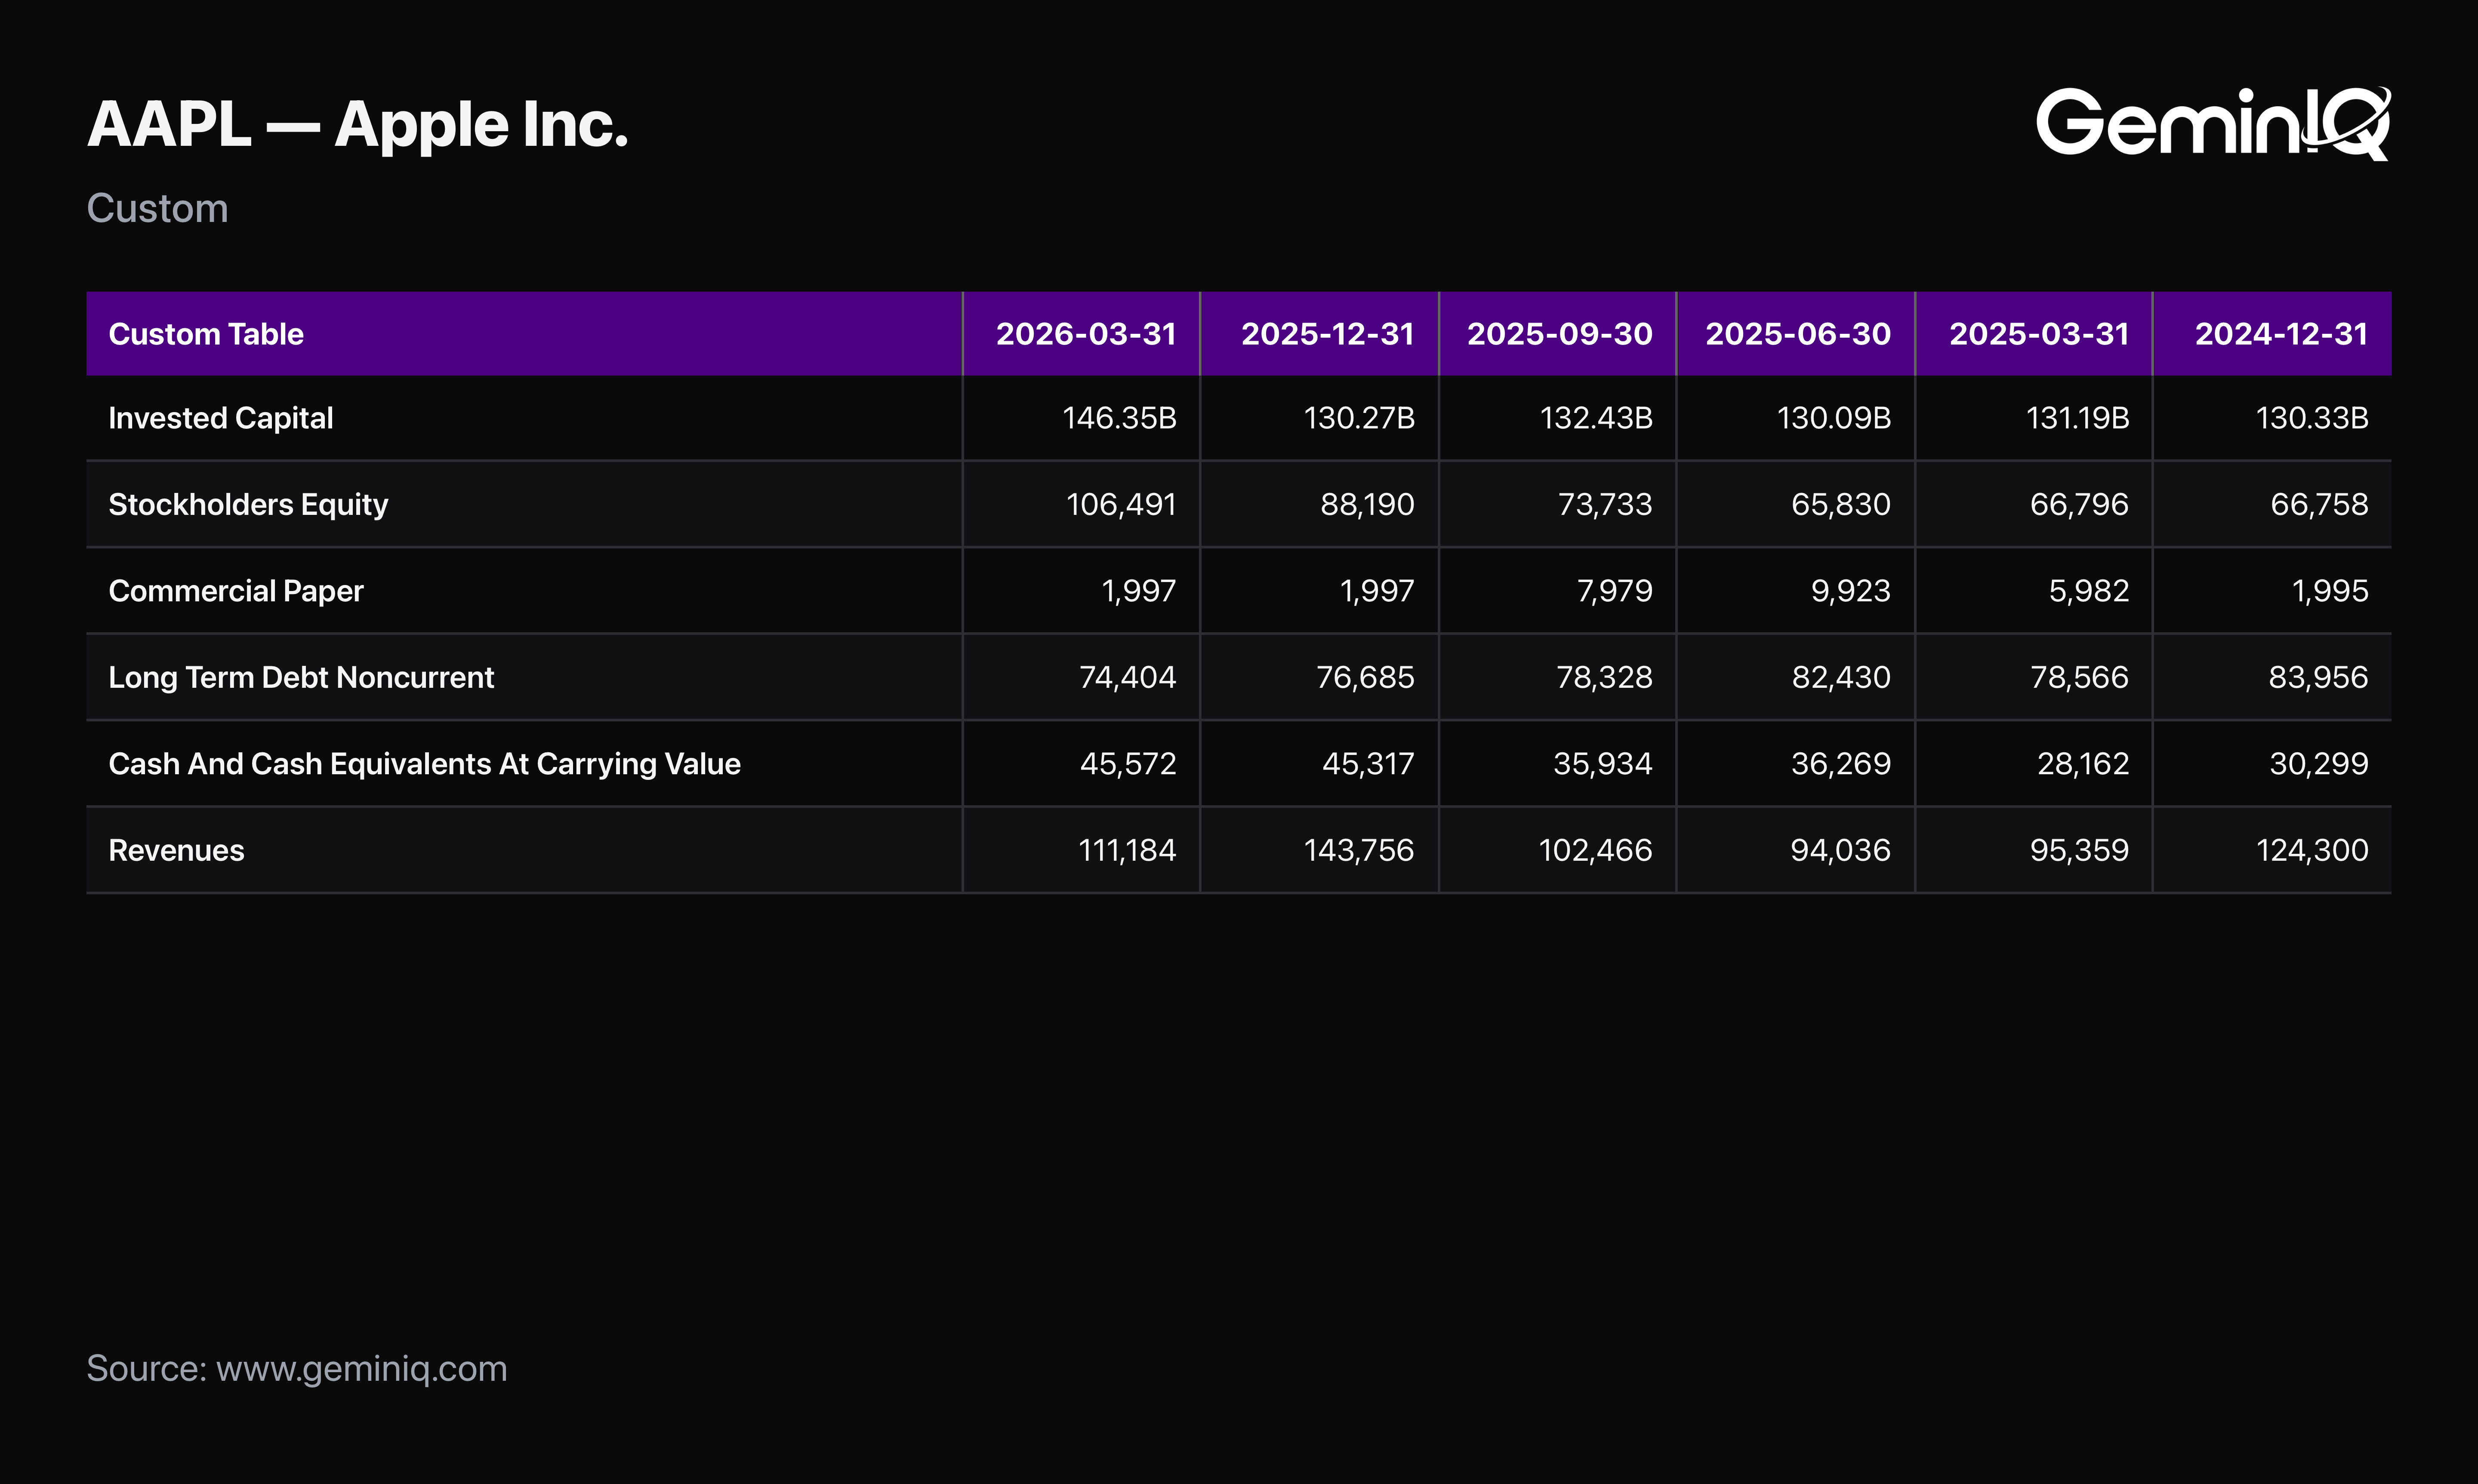Click Invested Capital value 131.19B

point(2077,418)
